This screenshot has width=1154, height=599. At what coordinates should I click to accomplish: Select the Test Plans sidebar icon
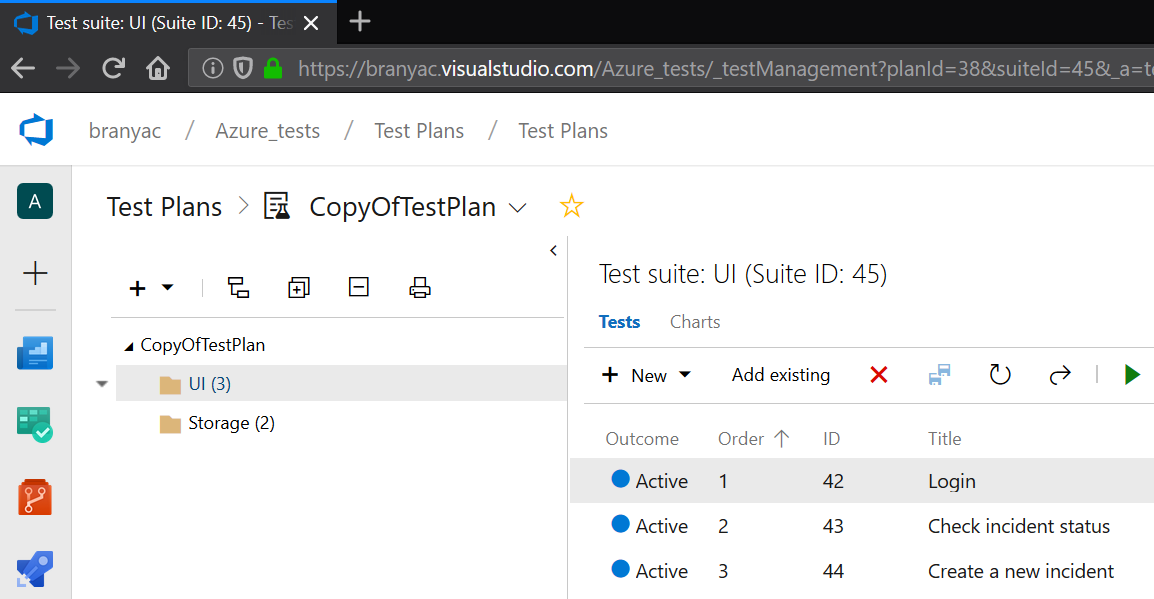click(x=35, y=424)
